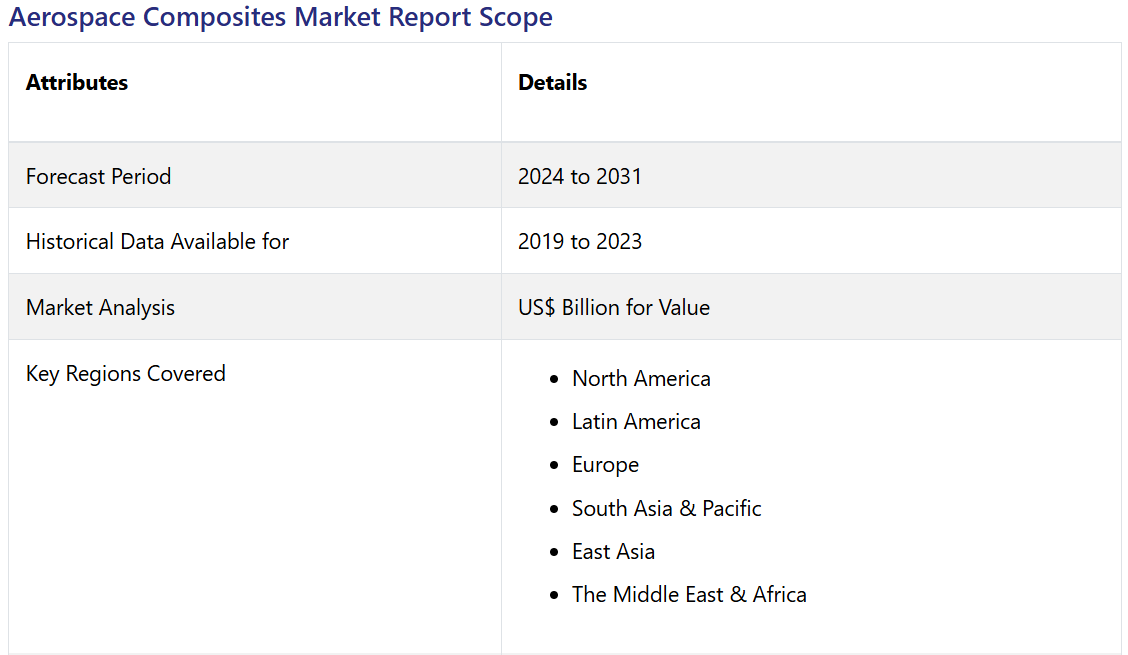Viewport: 1128px width, 655px height.
Task: Click the 2024 to 2031 value cell
Action: point(580,176)
